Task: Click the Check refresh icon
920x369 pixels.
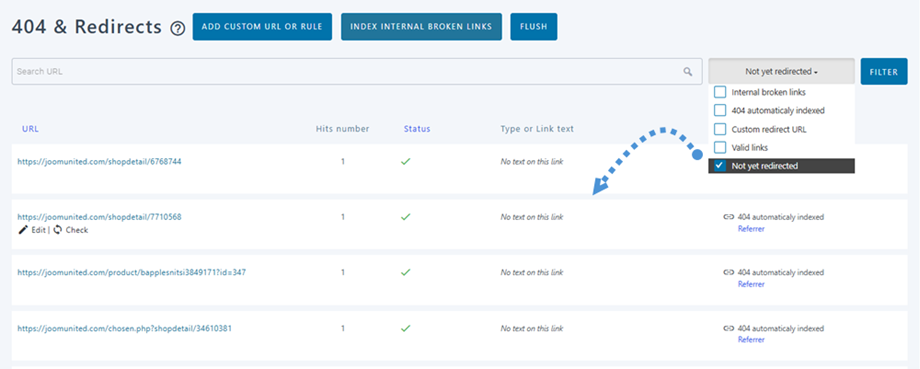Action: (x=58, y=230)
